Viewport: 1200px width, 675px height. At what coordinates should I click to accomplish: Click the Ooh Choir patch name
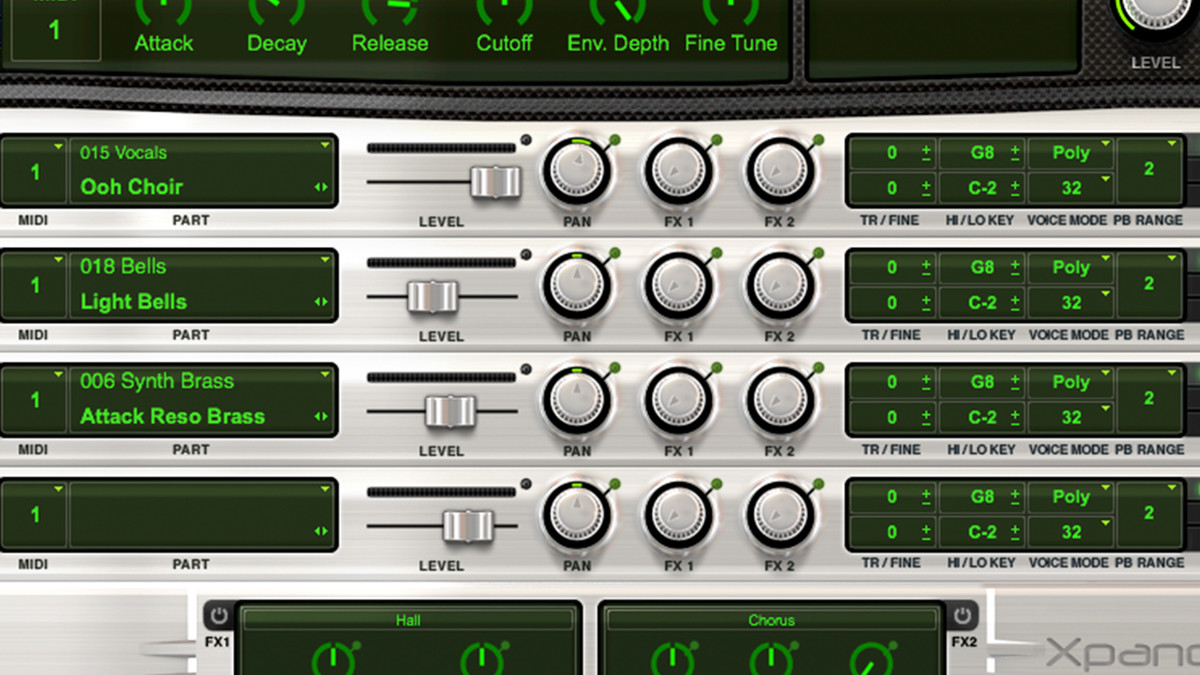[131, 187]
